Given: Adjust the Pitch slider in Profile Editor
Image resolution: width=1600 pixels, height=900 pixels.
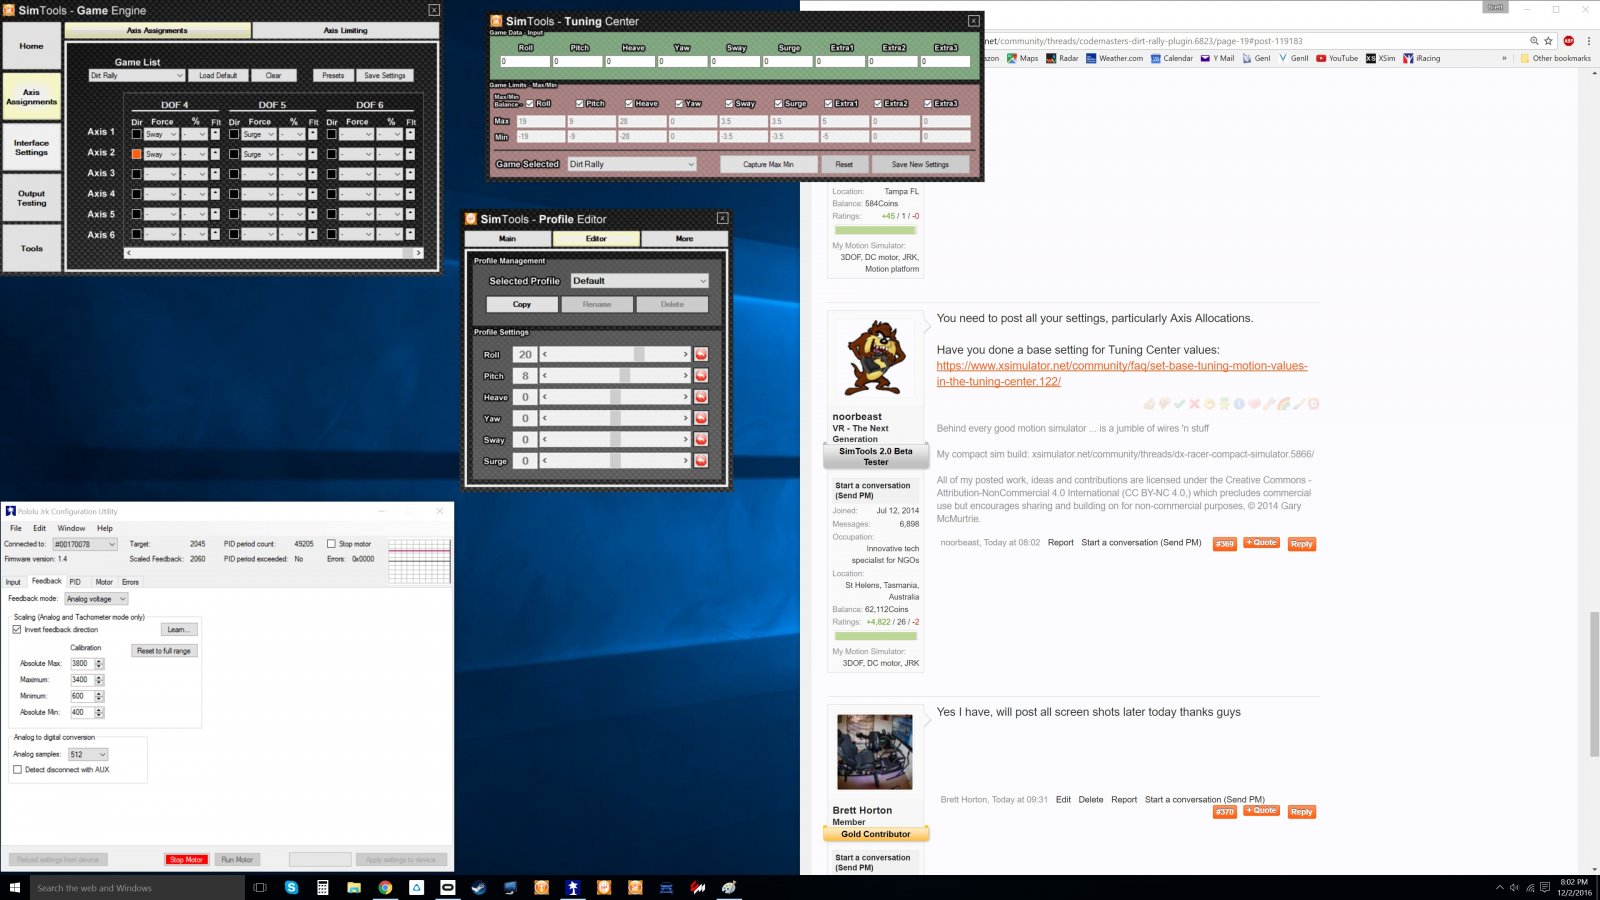Looking at the screenshot, I should (x=615, y=376).
